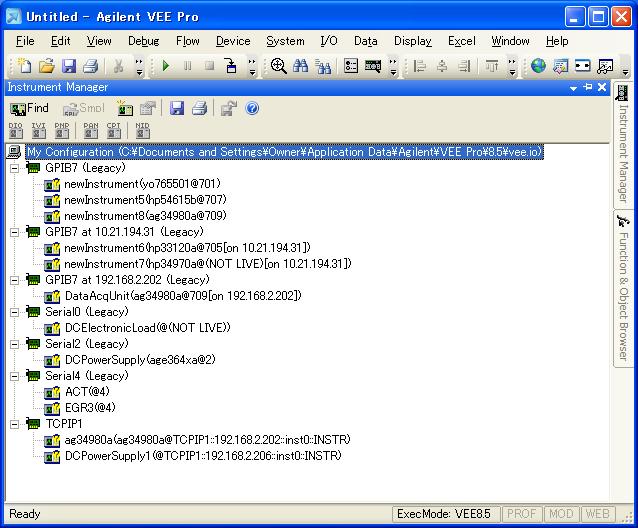Click the Run program play icon
Screen dimensions: 638x528
tap(165, 66)
